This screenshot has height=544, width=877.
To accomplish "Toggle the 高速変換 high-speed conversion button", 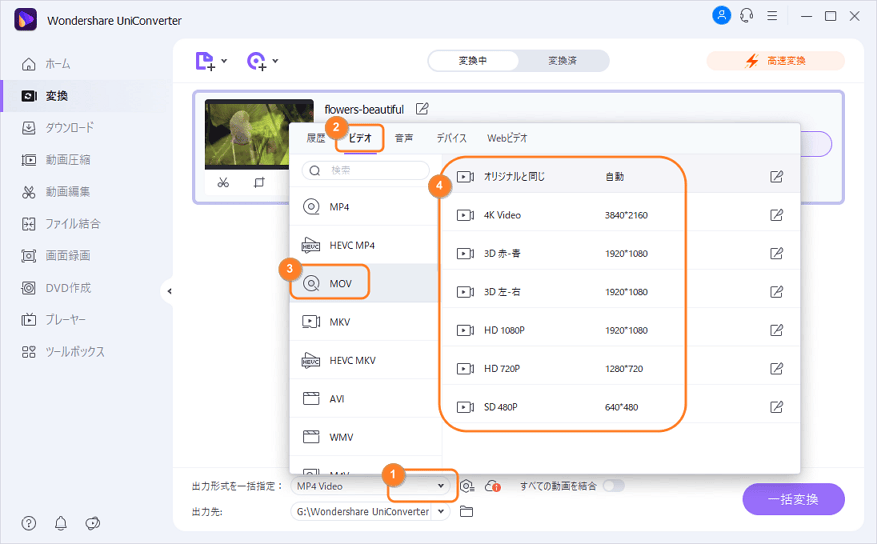I will click(775, 61).
